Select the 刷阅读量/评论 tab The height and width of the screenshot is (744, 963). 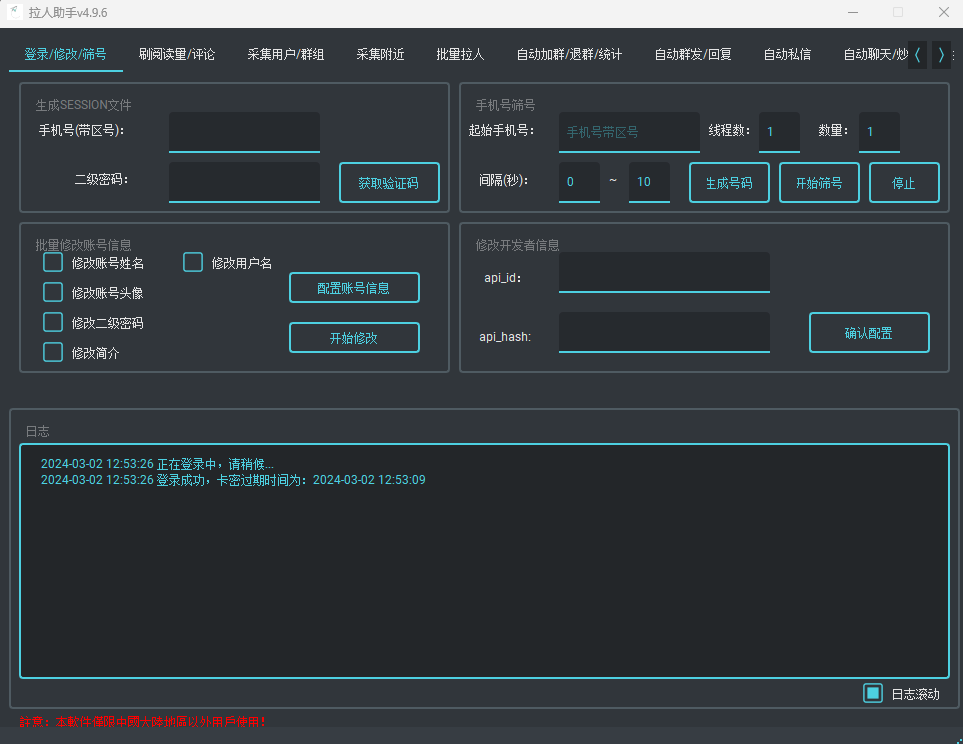click(x=177, y=54)
